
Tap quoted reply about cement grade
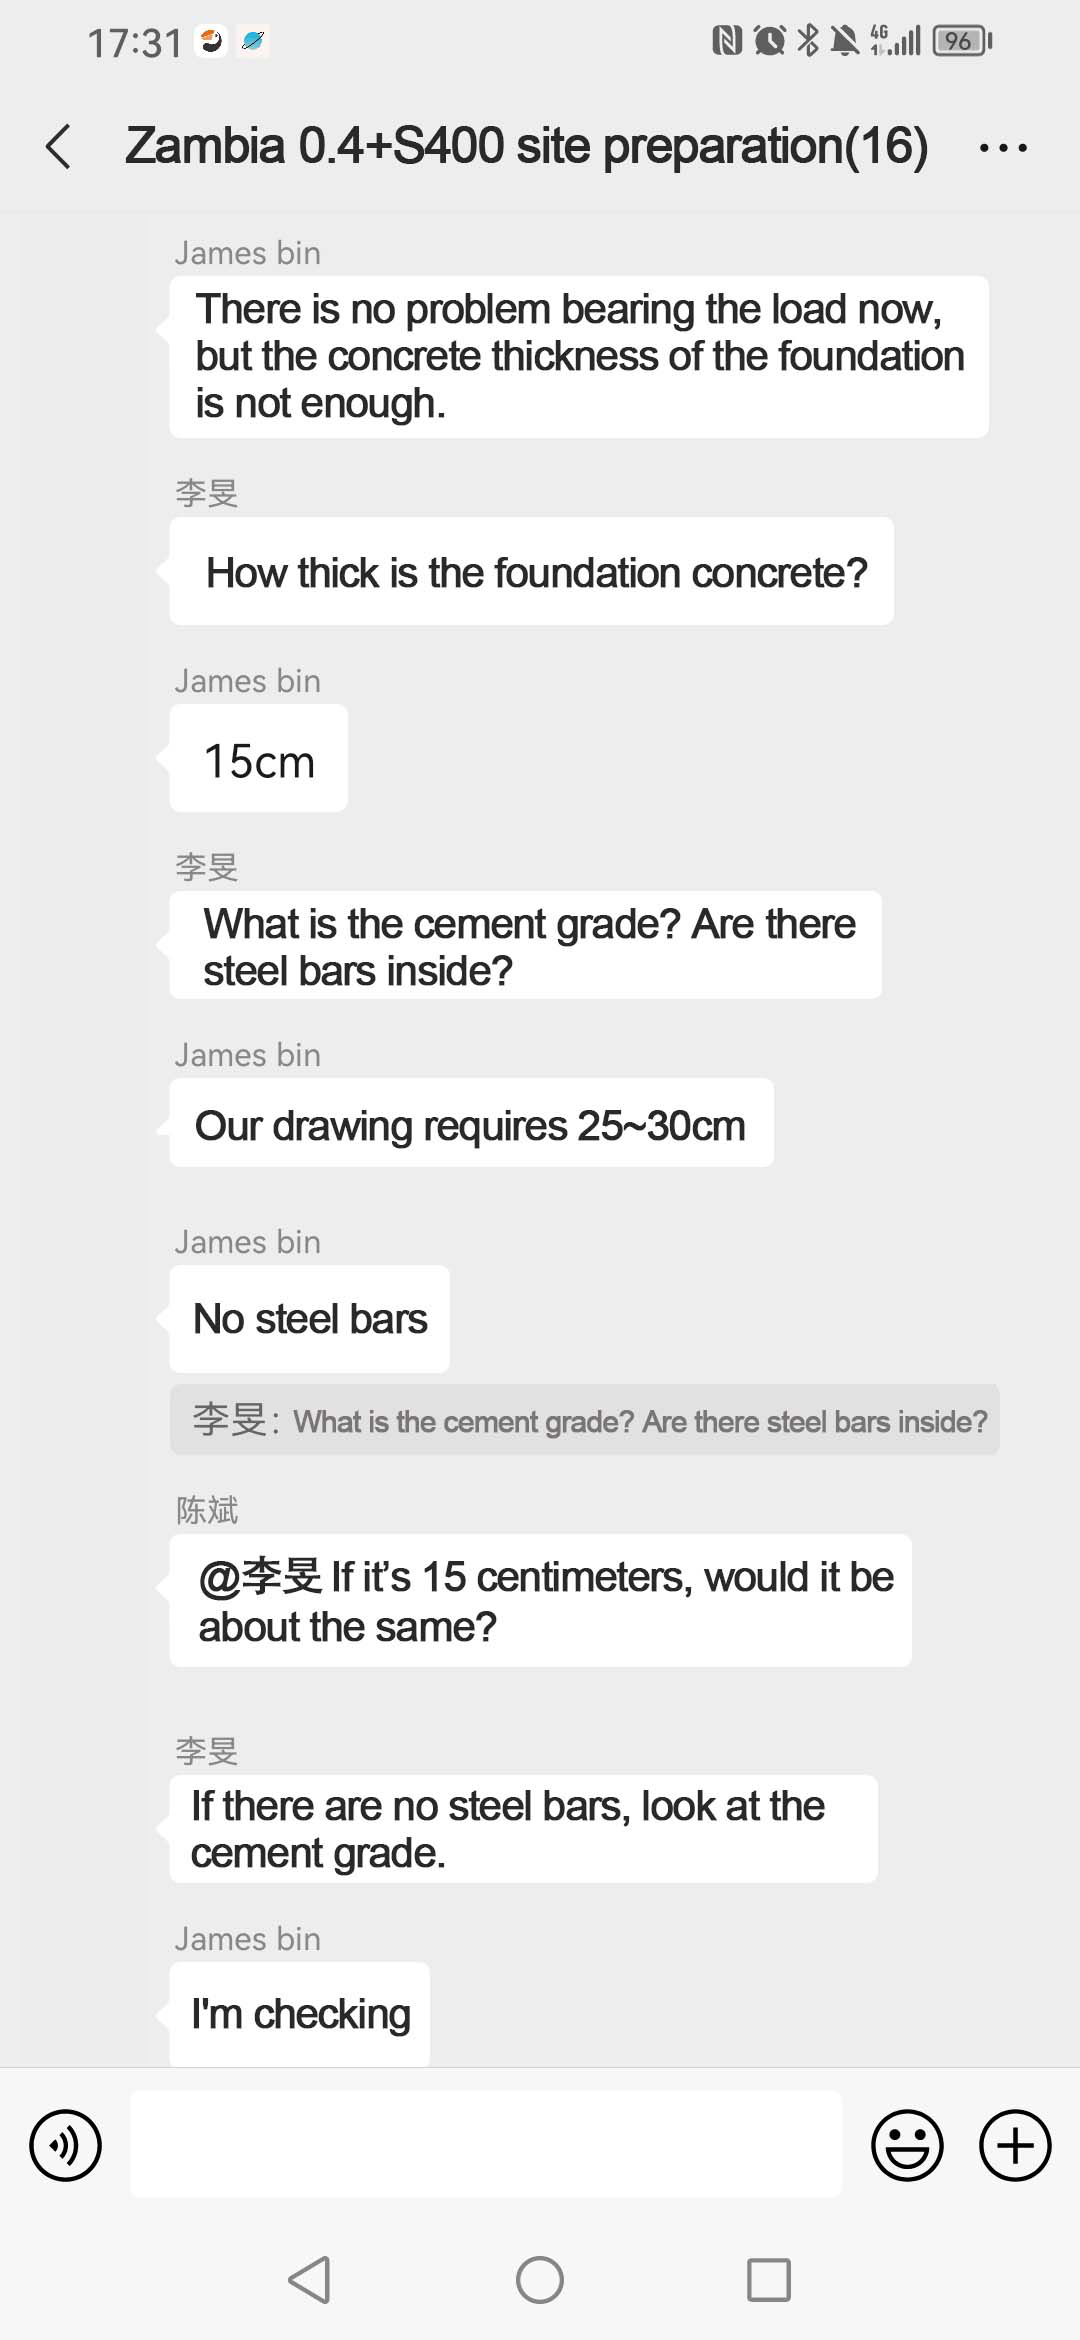pos(584,1420)
